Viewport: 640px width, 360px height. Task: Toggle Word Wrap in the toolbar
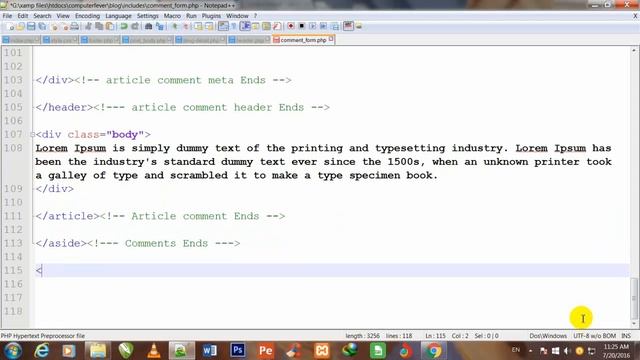(223, 26)
